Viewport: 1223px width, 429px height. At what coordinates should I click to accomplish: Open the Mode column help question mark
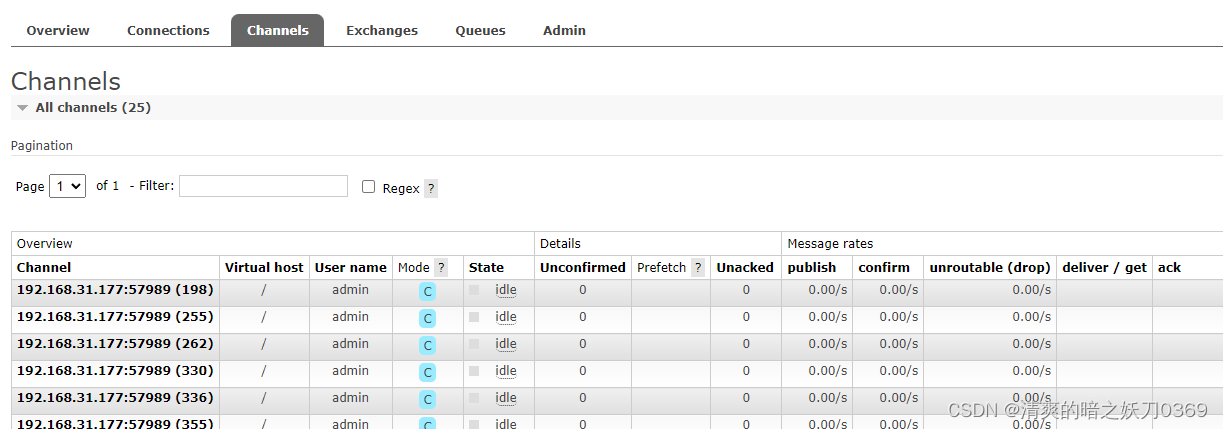441,267
